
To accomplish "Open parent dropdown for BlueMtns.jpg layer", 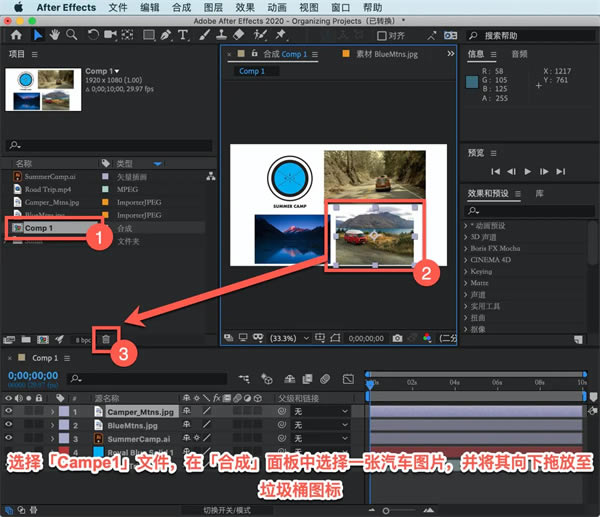I will point(321,425).
